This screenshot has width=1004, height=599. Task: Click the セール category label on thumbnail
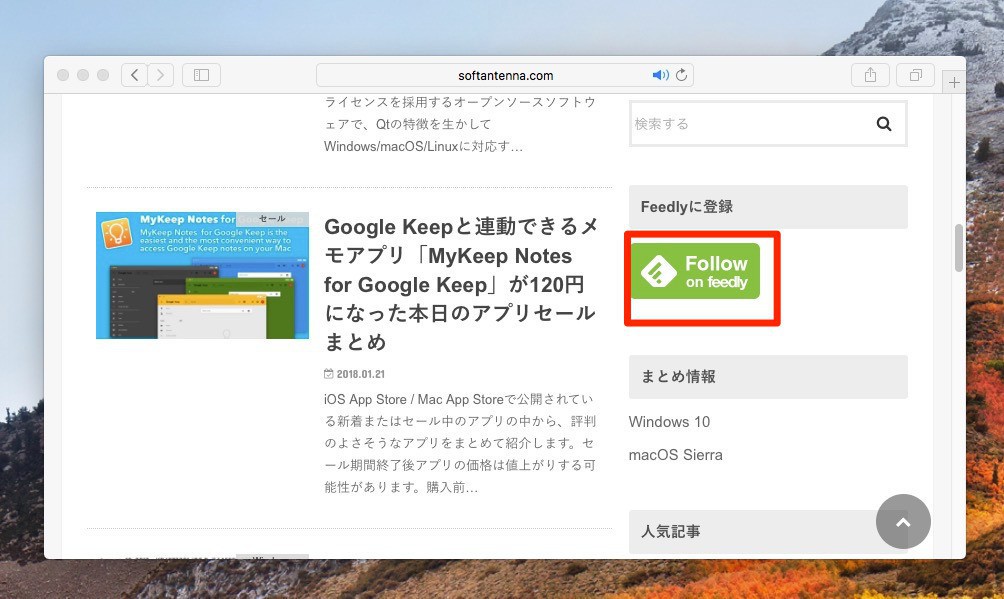(x=272, y=218)
